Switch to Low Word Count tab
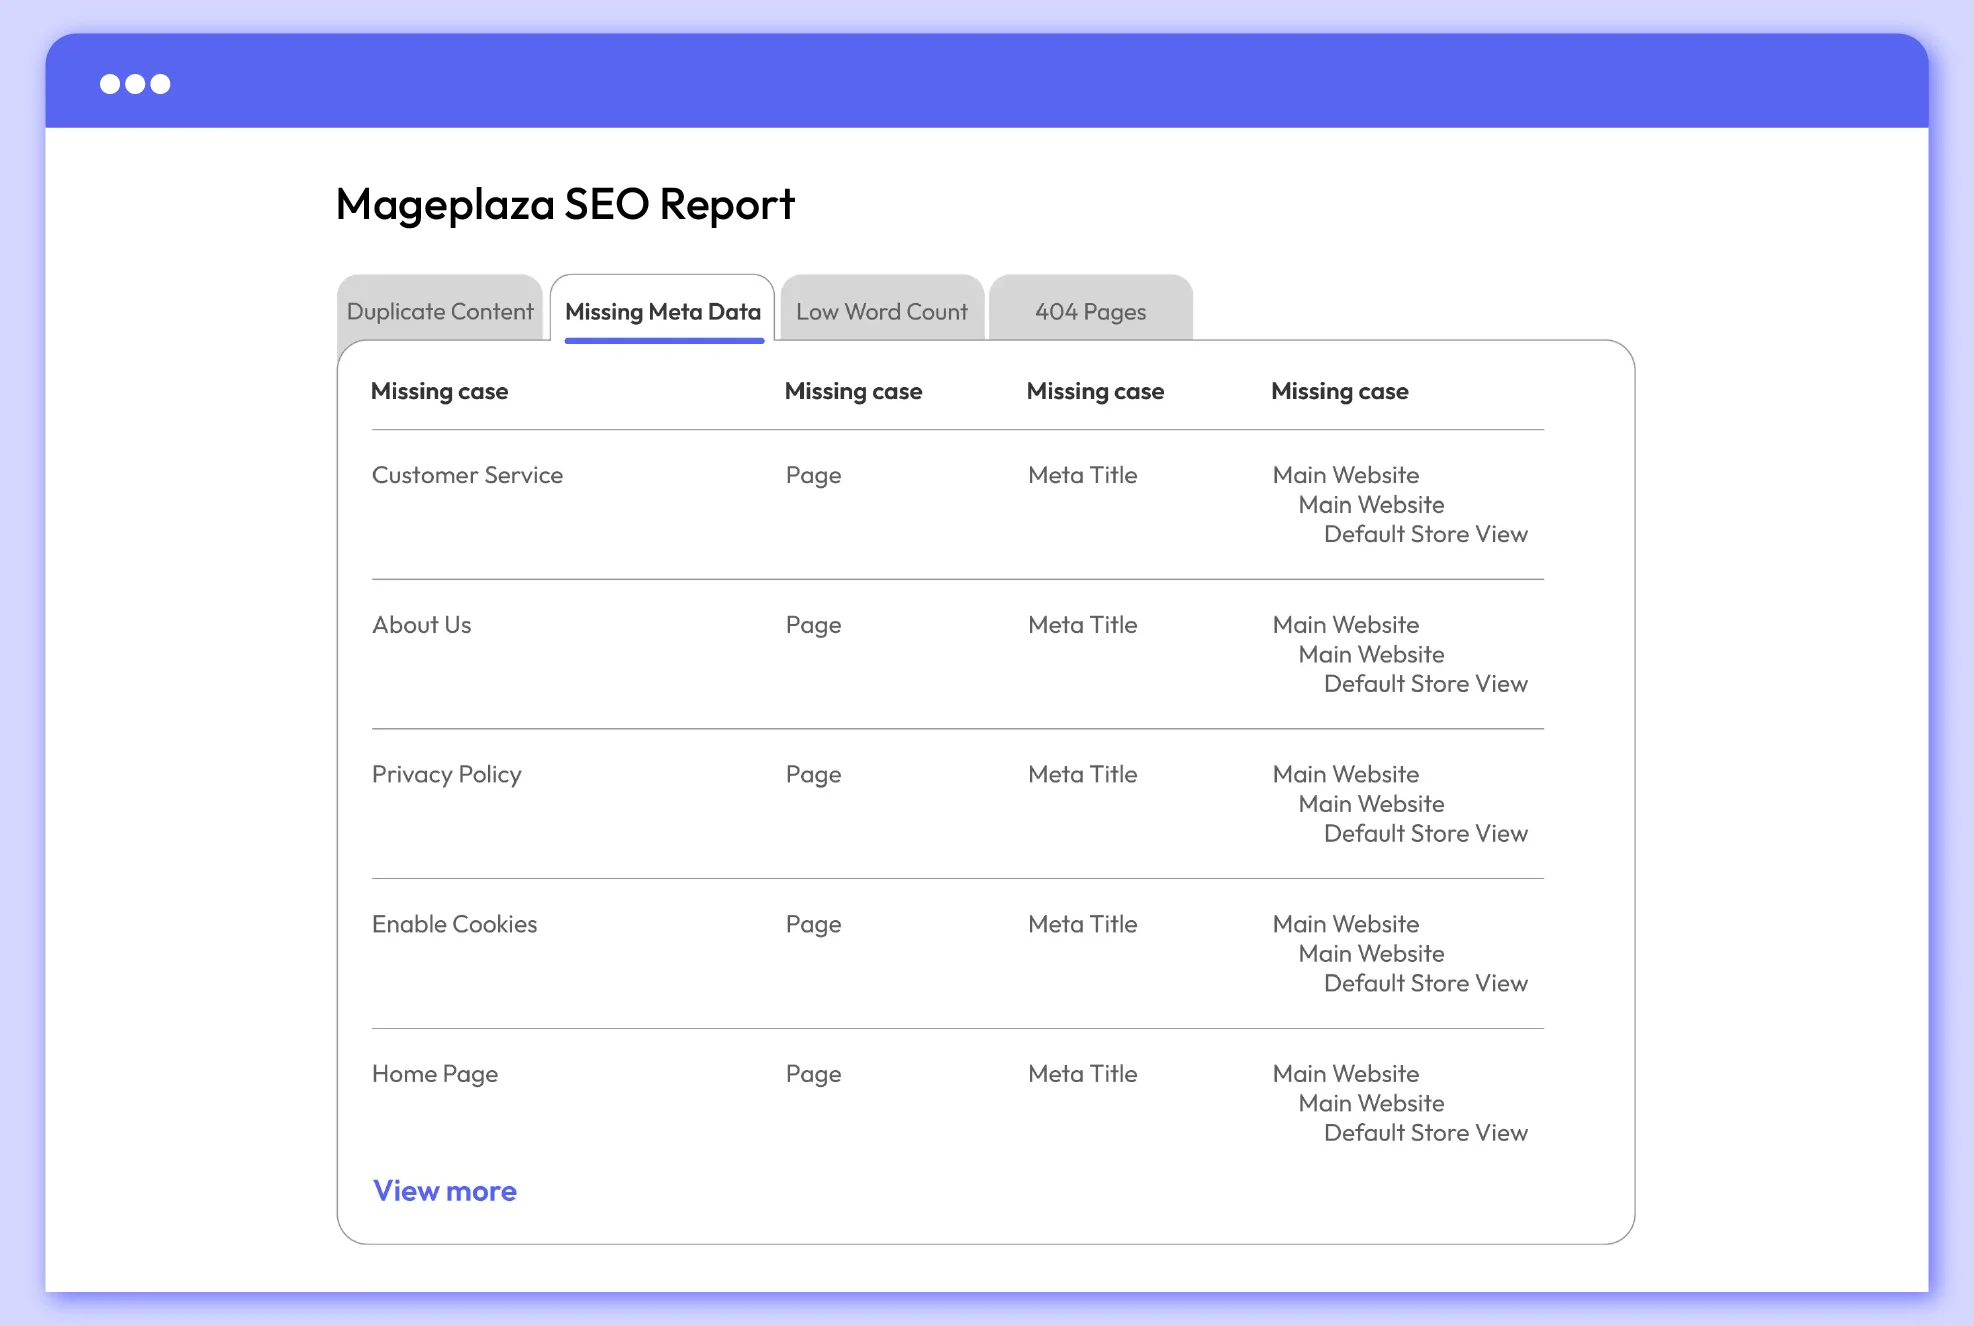 [x=881, y=311]
